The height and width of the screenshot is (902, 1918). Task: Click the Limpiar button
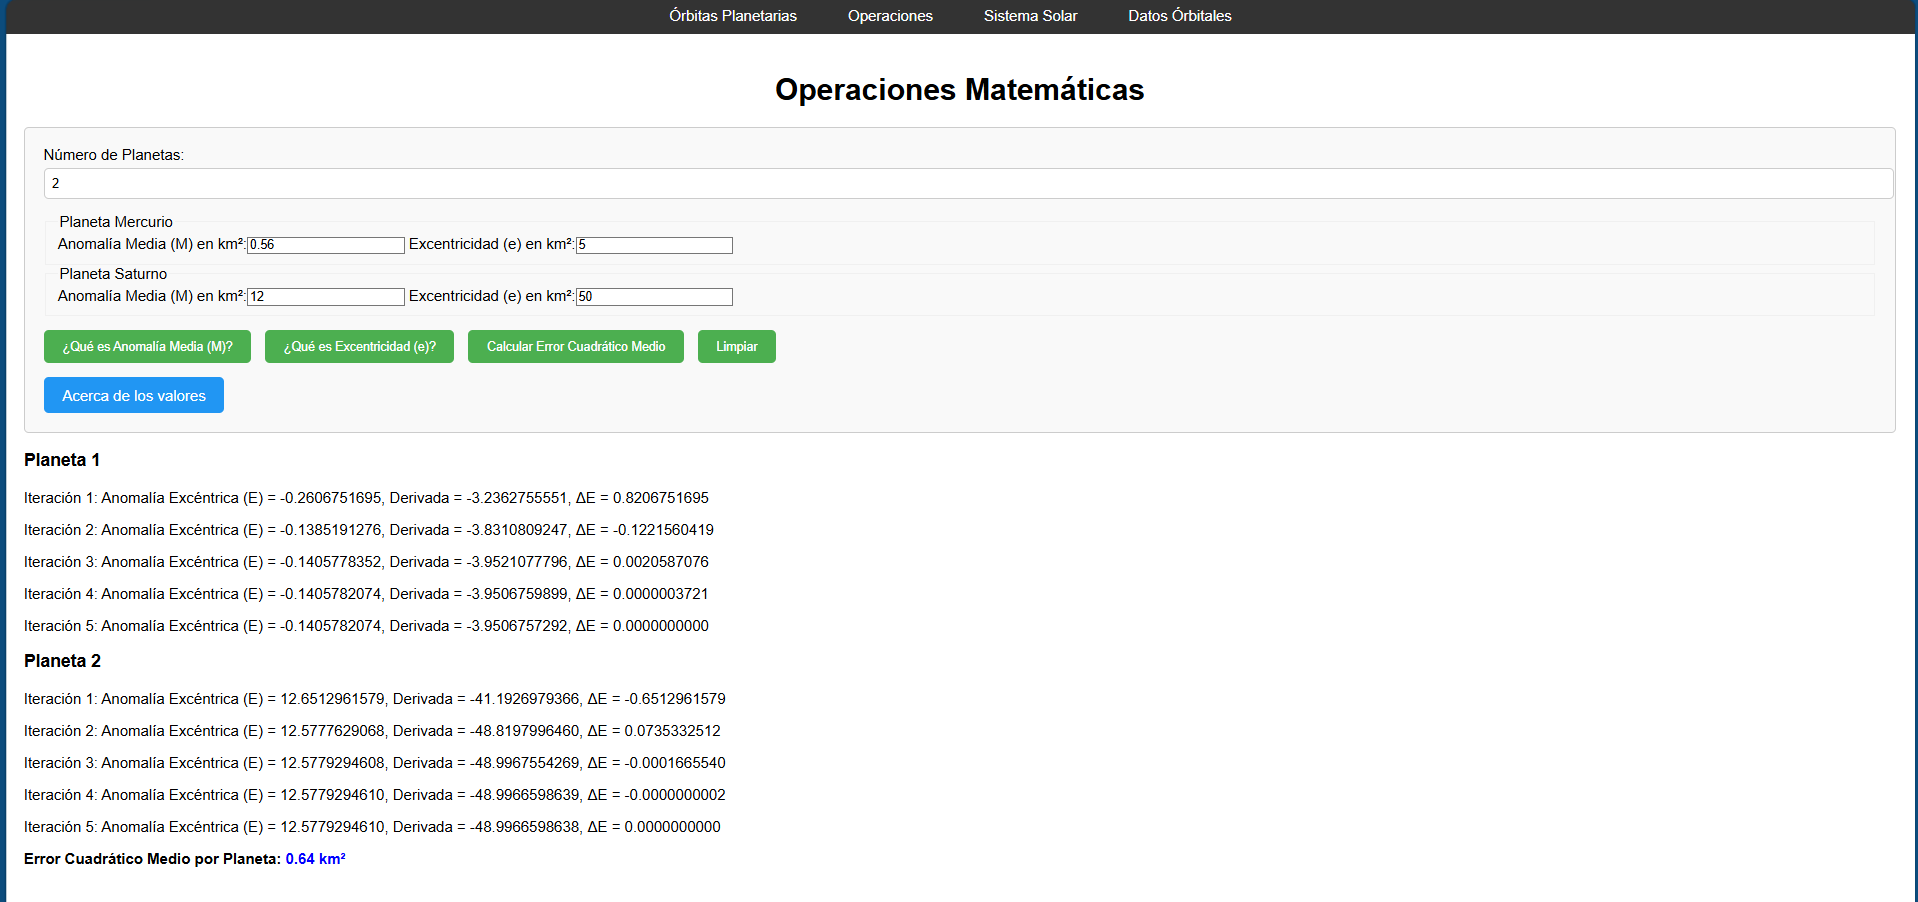(737, 346)
